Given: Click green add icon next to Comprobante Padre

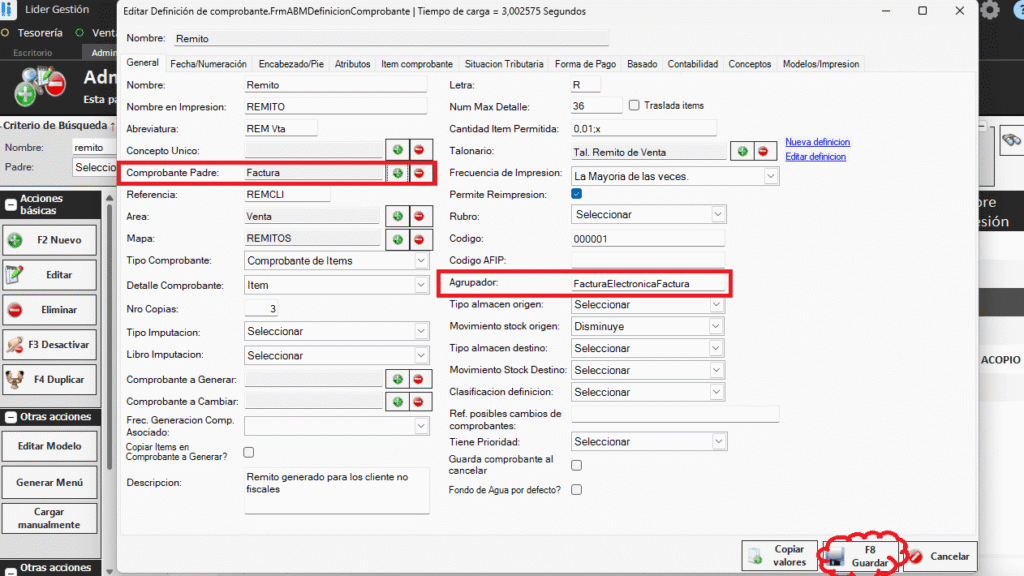Looking at the screenshot, I should pyautogui.click(x=397, y=173).
